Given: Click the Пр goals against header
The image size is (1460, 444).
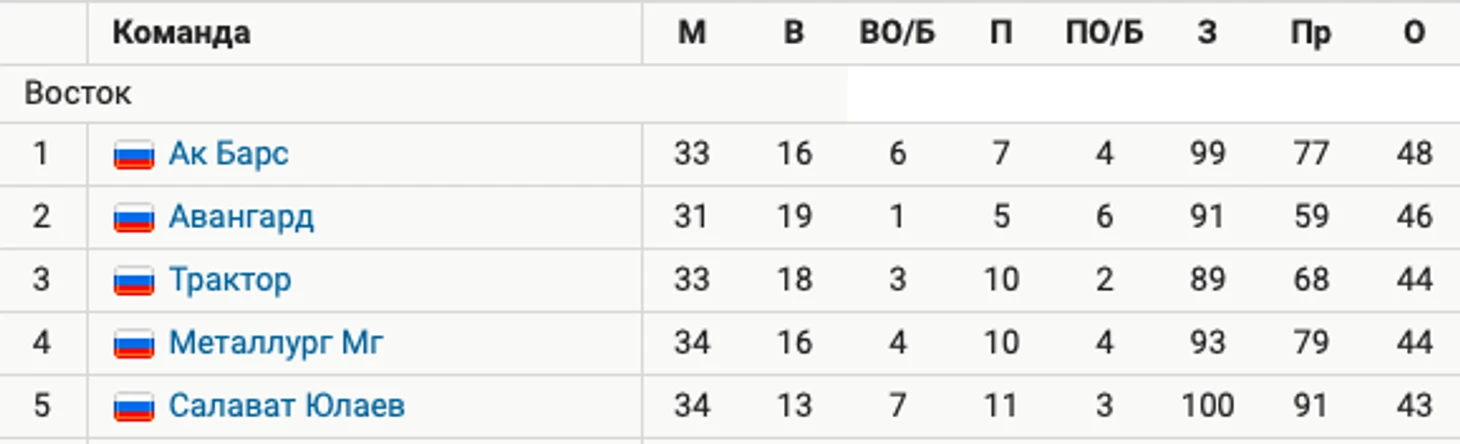Looking at the screenshot, I should pyautogui.click(x=1310, y=33).
